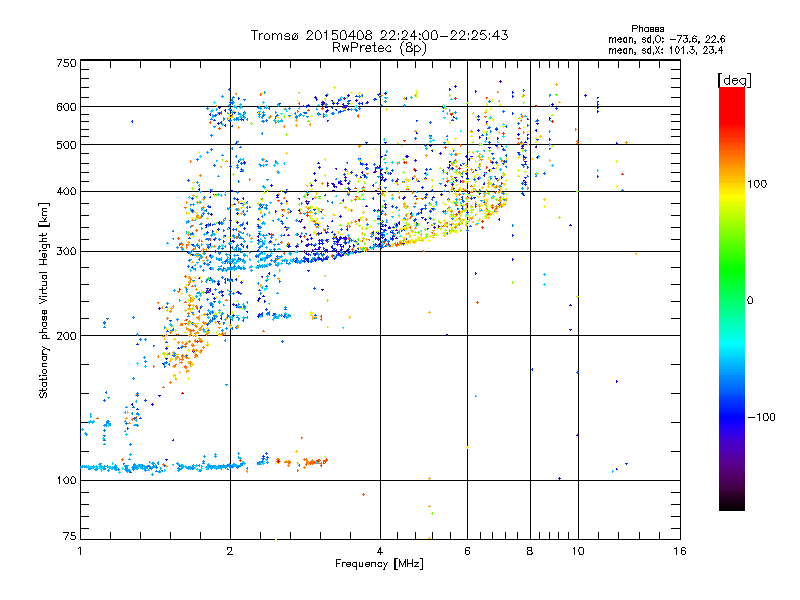
Task: Click the 'Frequency [MHz]' axis title
Action: [379, 564]
